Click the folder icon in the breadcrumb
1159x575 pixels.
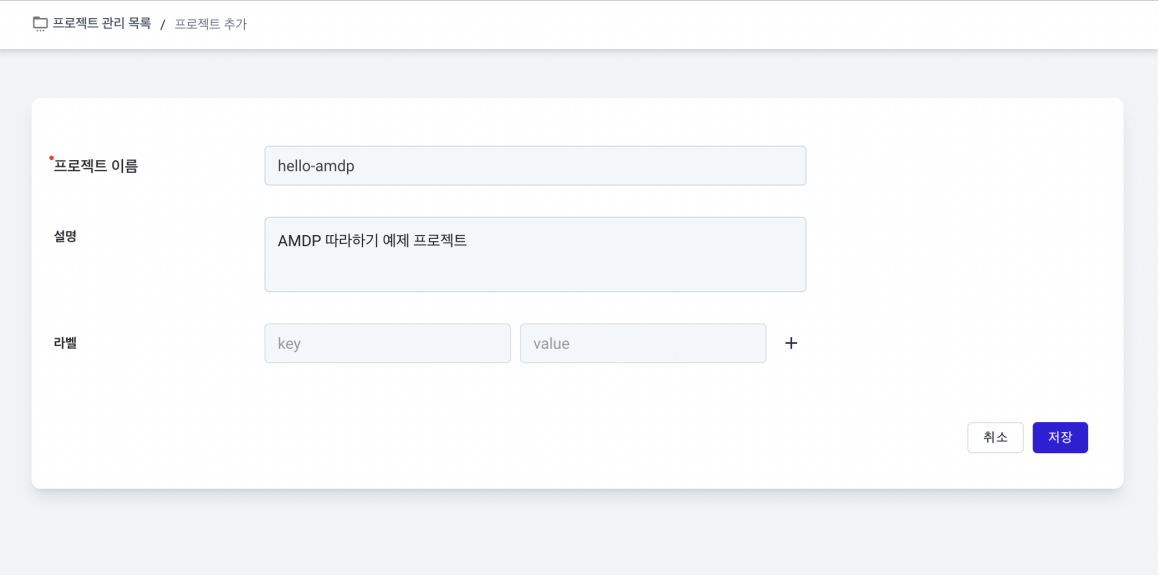pyautogui.click(x=40, y=24)
